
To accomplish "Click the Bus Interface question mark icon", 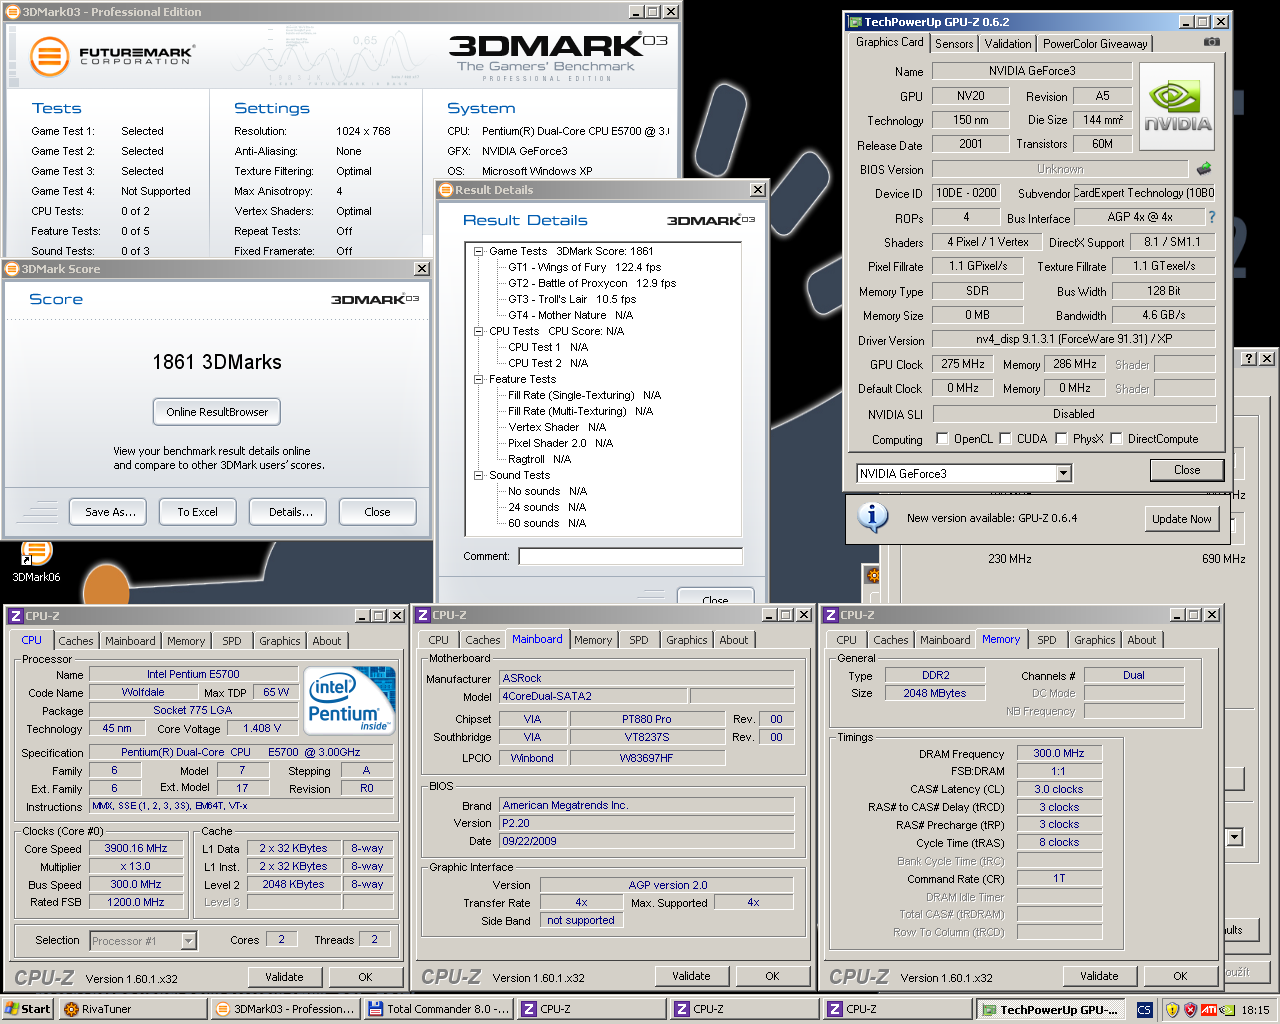I will point(1212,217).
